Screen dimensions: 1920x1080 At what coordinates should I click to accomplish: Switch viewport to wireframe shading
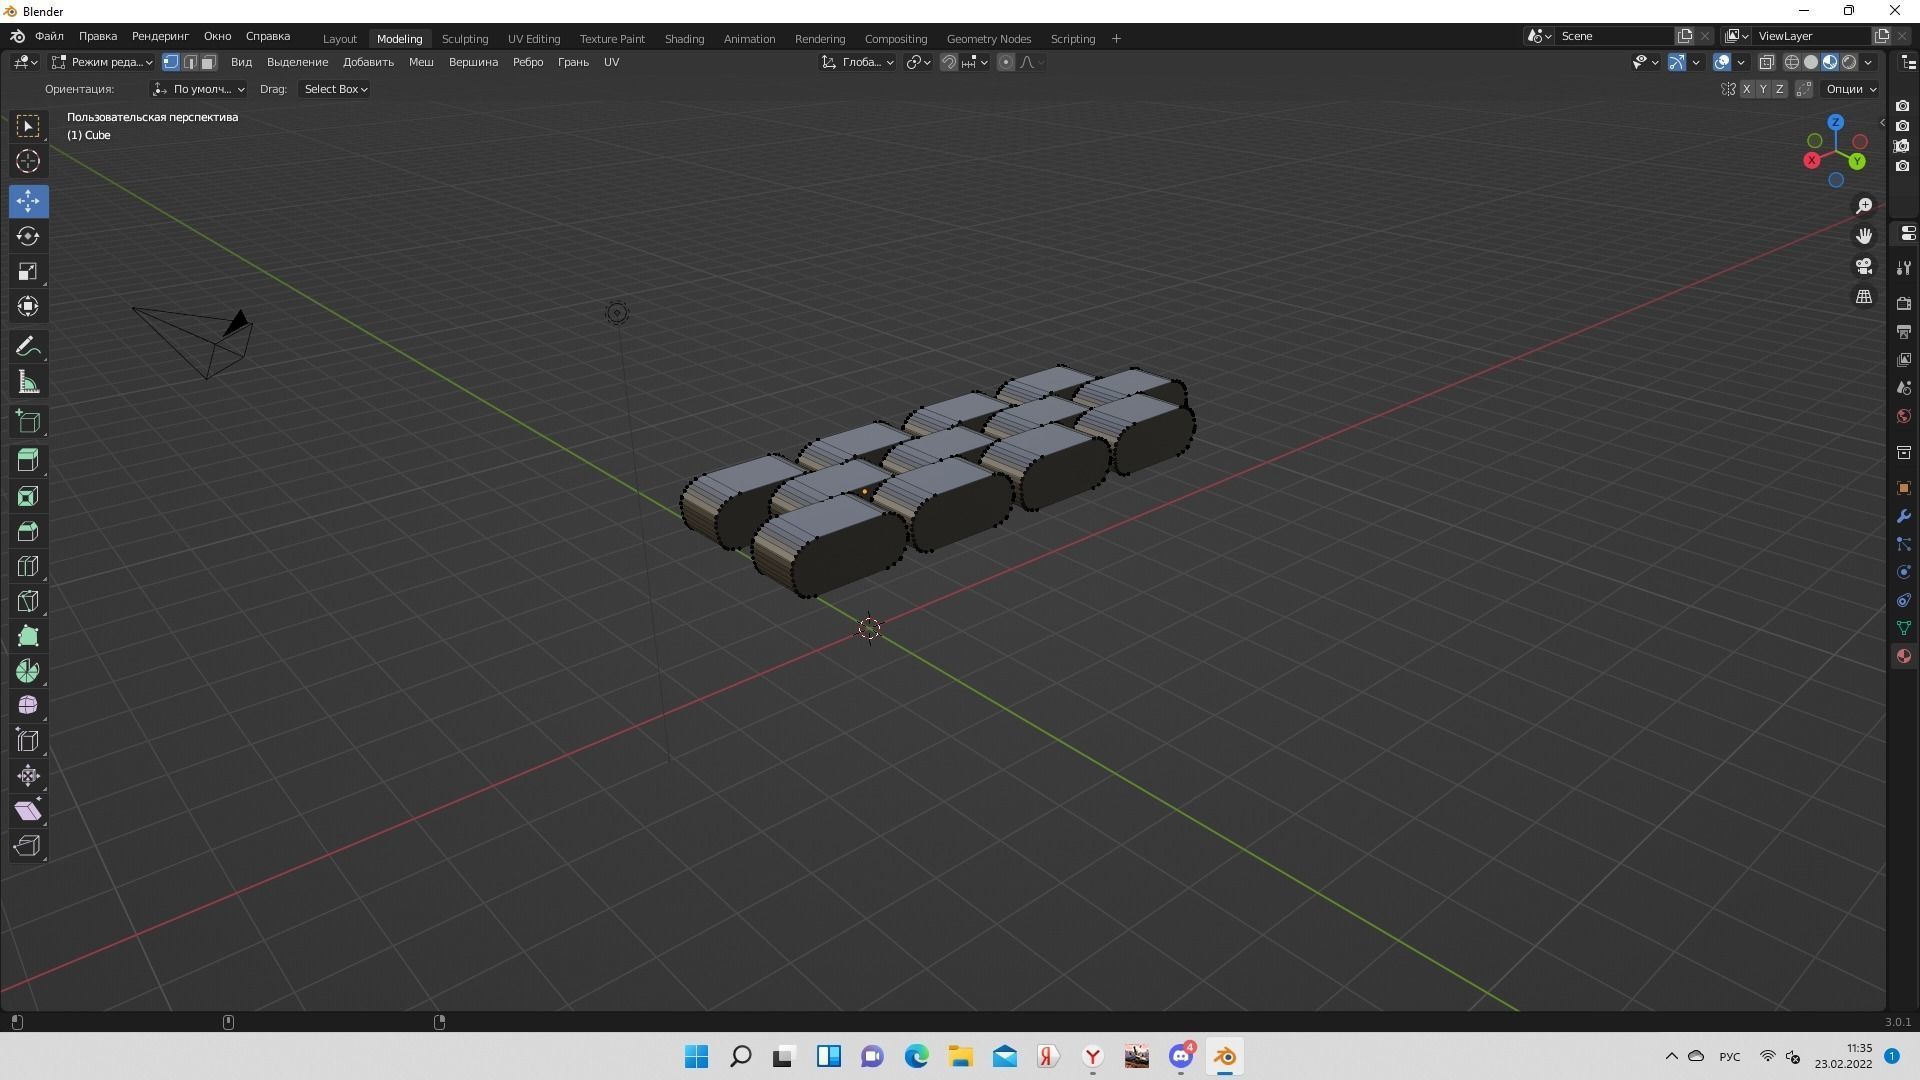click(1793, 61)
